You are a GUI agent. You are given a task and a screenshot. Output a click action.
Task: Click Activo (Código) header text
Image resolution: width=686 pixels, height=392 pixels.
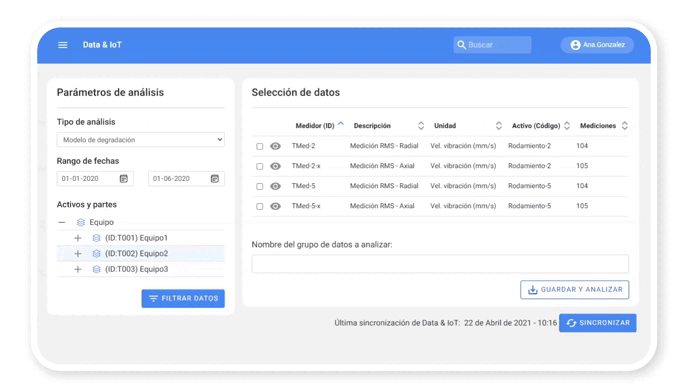(x=536, y=126)
